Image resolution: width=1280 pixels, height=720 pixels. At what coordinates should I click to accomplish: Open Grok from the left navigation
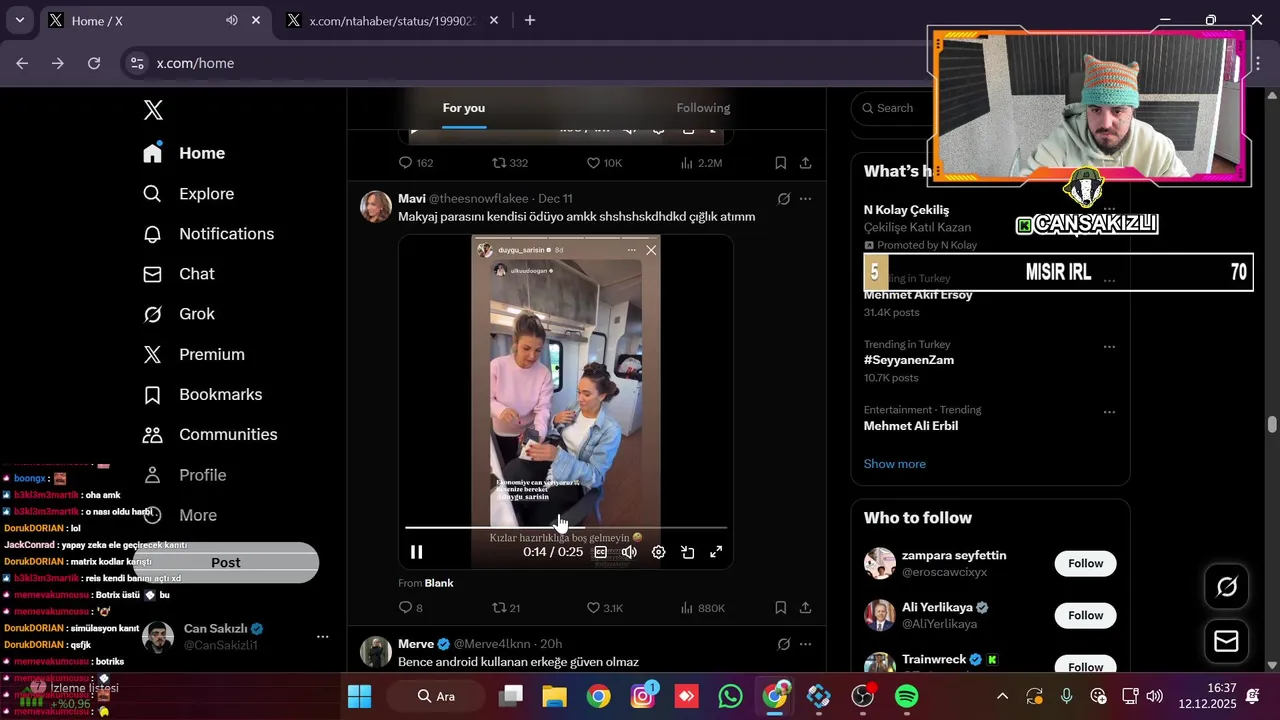click(x=179, y=314)
